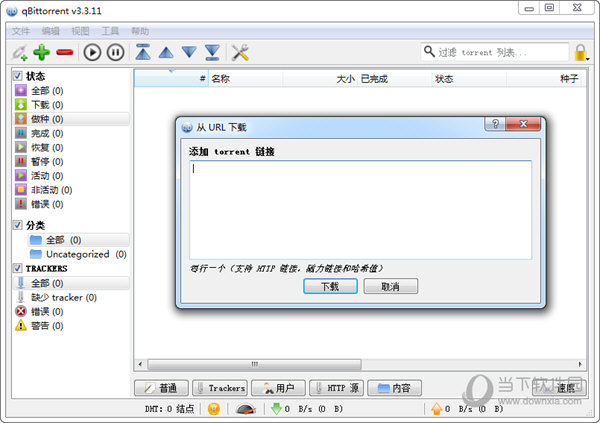Toggle alternative speed limits speedometer icon
The image size is (600, 423).
point(246,409)
